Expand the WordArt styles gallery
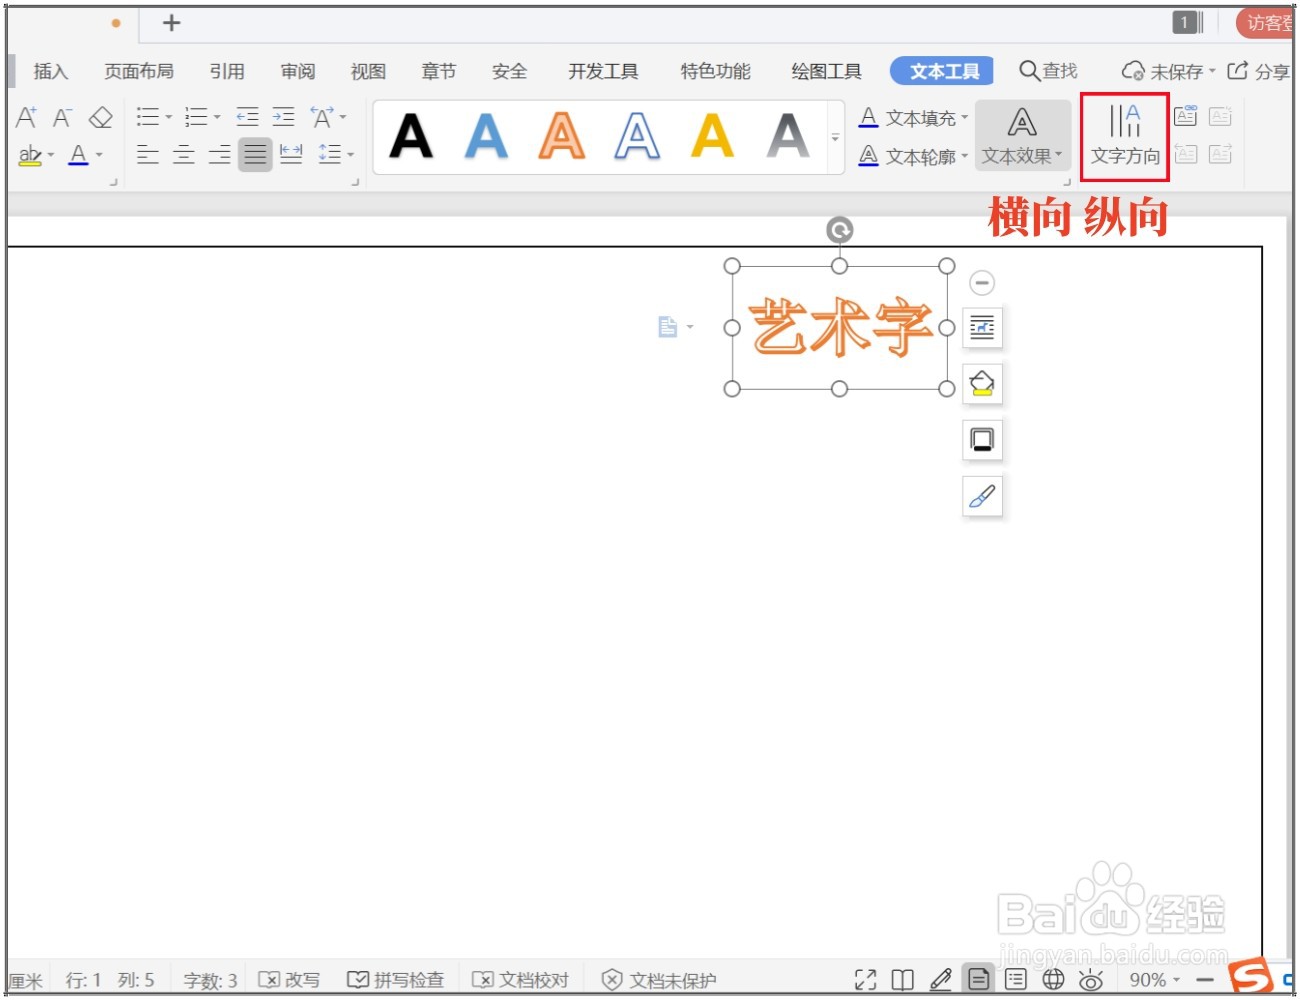The image size is (1300, 1000). (835, 138)
